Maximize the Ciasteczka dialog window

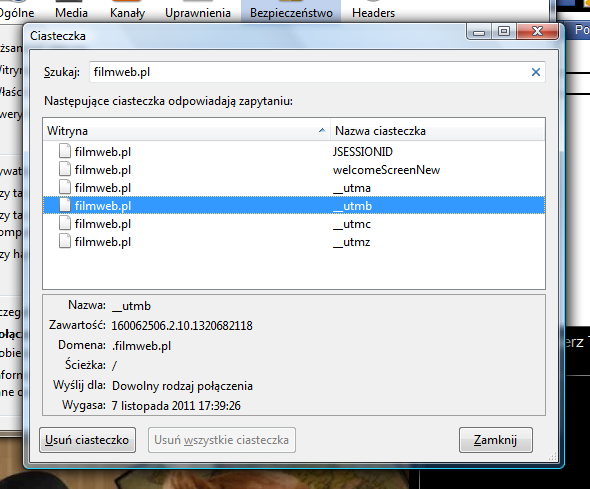[x=504, y=31]
